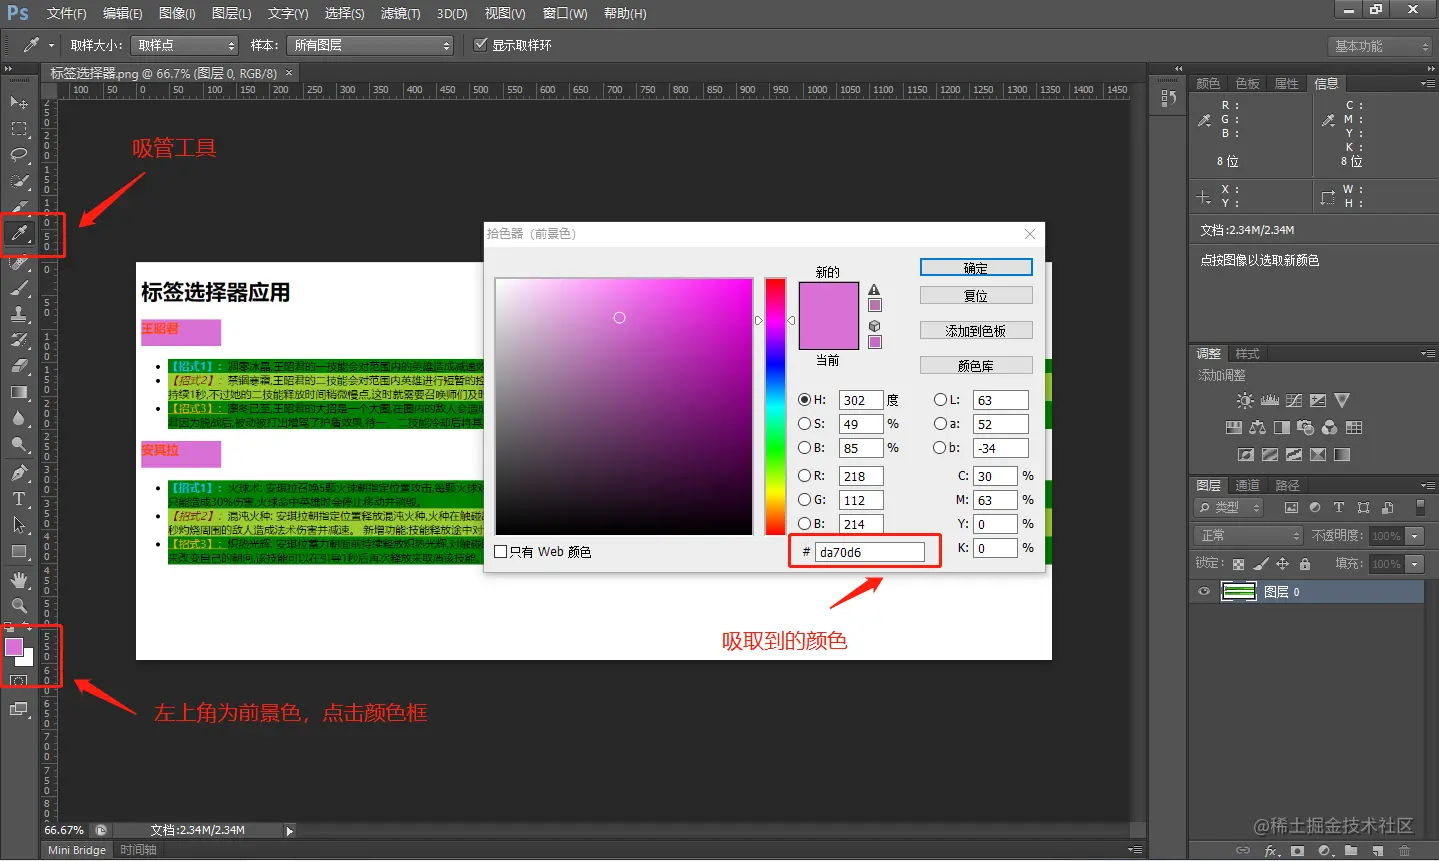Click 确定 button in color picker
This screenshot has height=861, width=1439.
tap(976, 268)
